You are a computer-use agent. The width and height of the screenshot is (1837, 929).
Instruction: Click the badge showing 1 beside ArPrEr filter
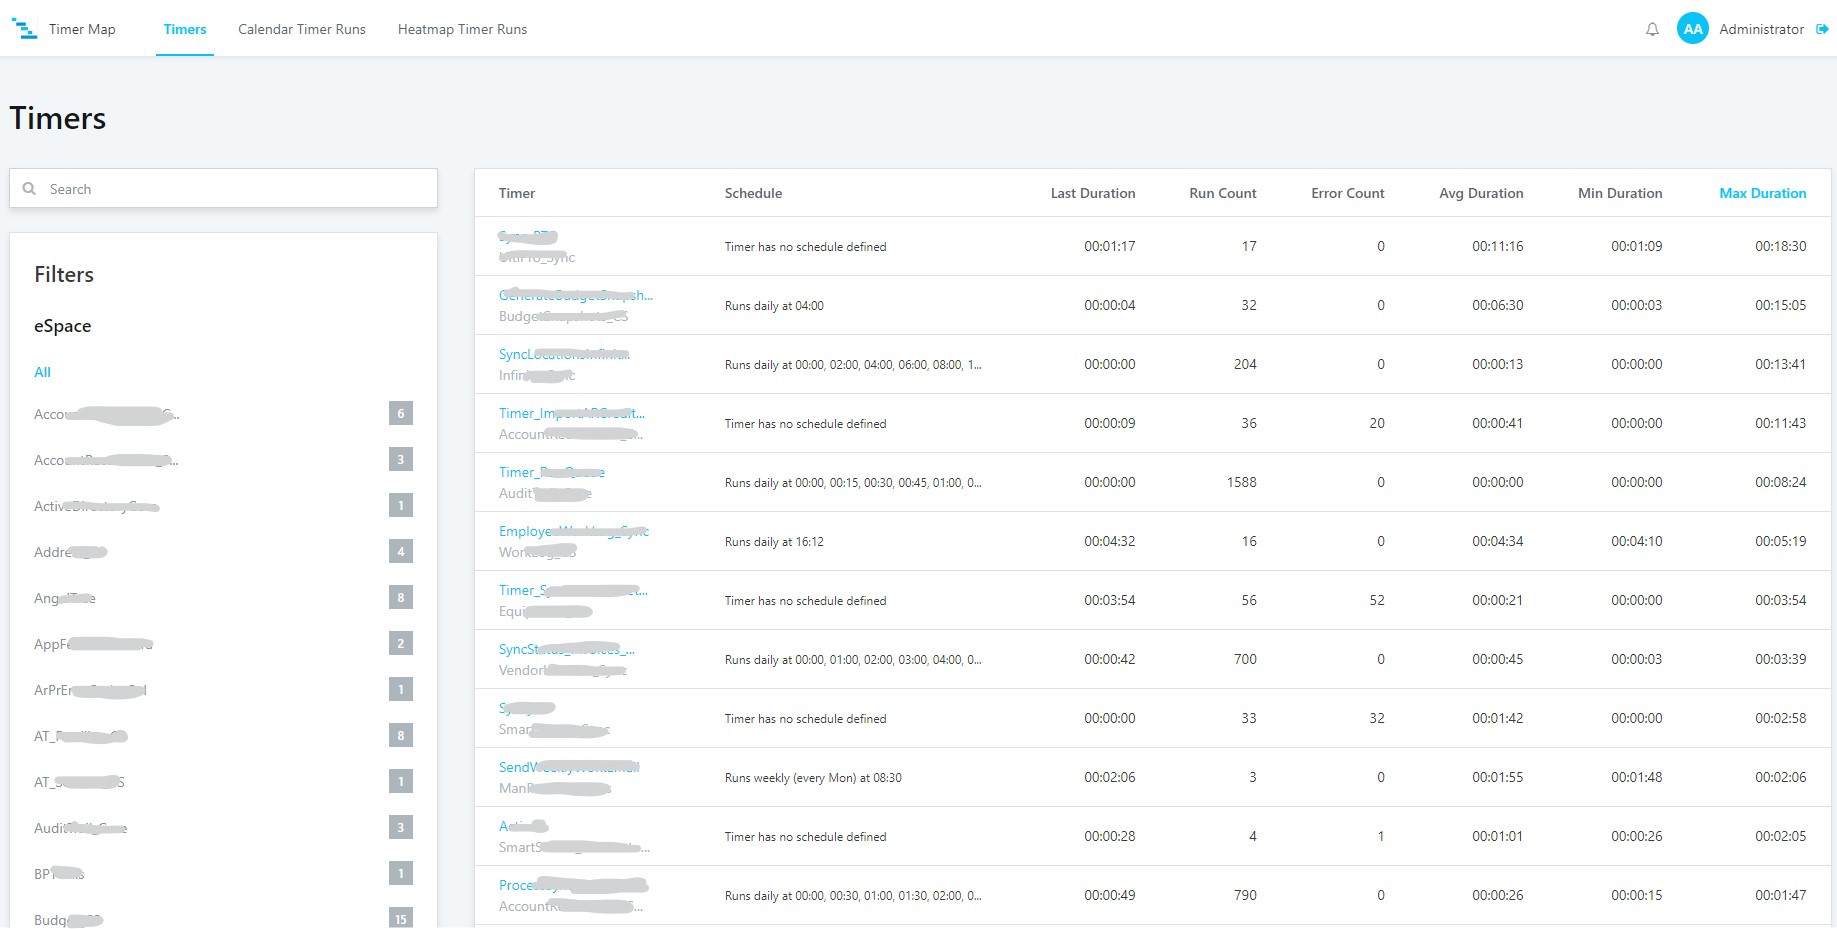tap(401, 689)
